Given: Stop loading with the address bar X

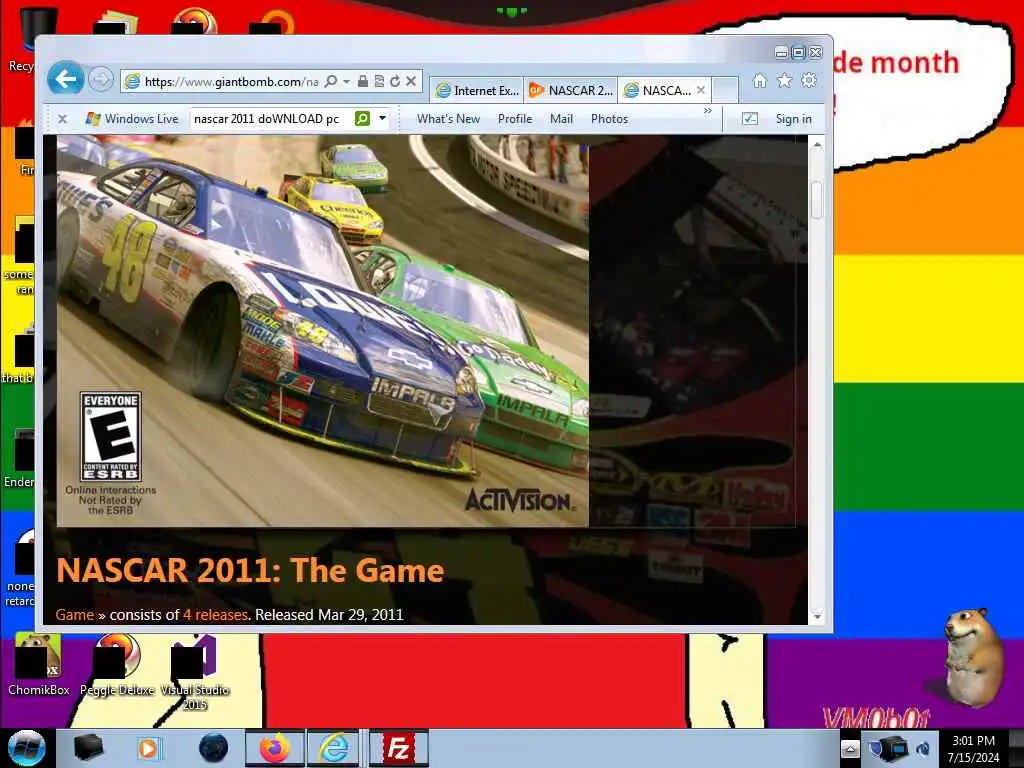Looking at the screenshot, I should point(411,81).
